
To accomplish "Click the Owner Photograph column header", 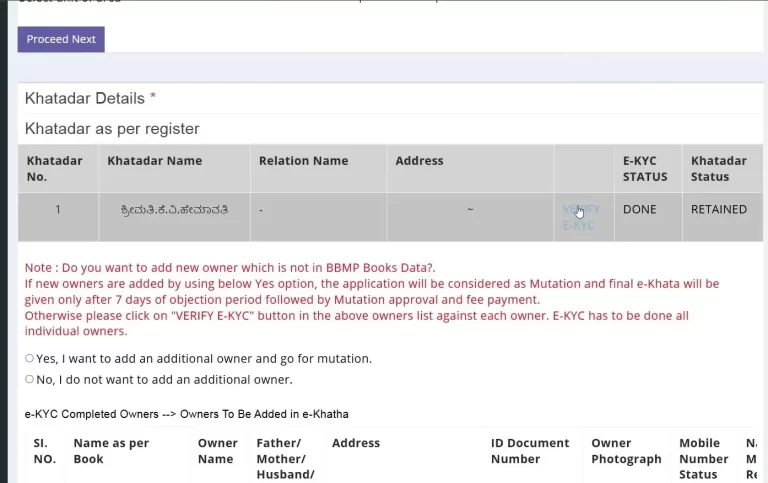I will pos(626,451).
